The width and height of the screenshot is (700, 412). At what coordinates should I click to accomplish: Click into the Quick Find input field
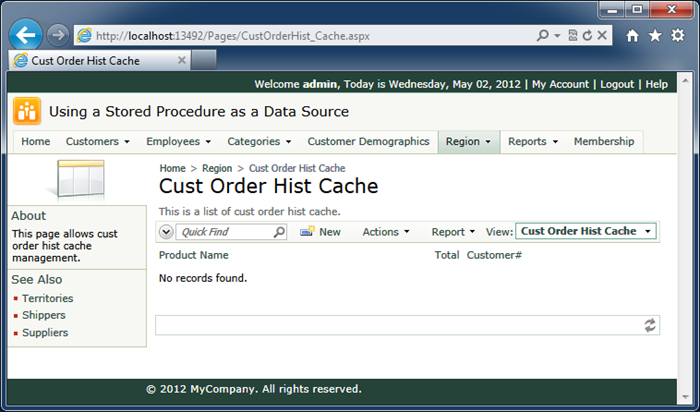tap(224, 232)
